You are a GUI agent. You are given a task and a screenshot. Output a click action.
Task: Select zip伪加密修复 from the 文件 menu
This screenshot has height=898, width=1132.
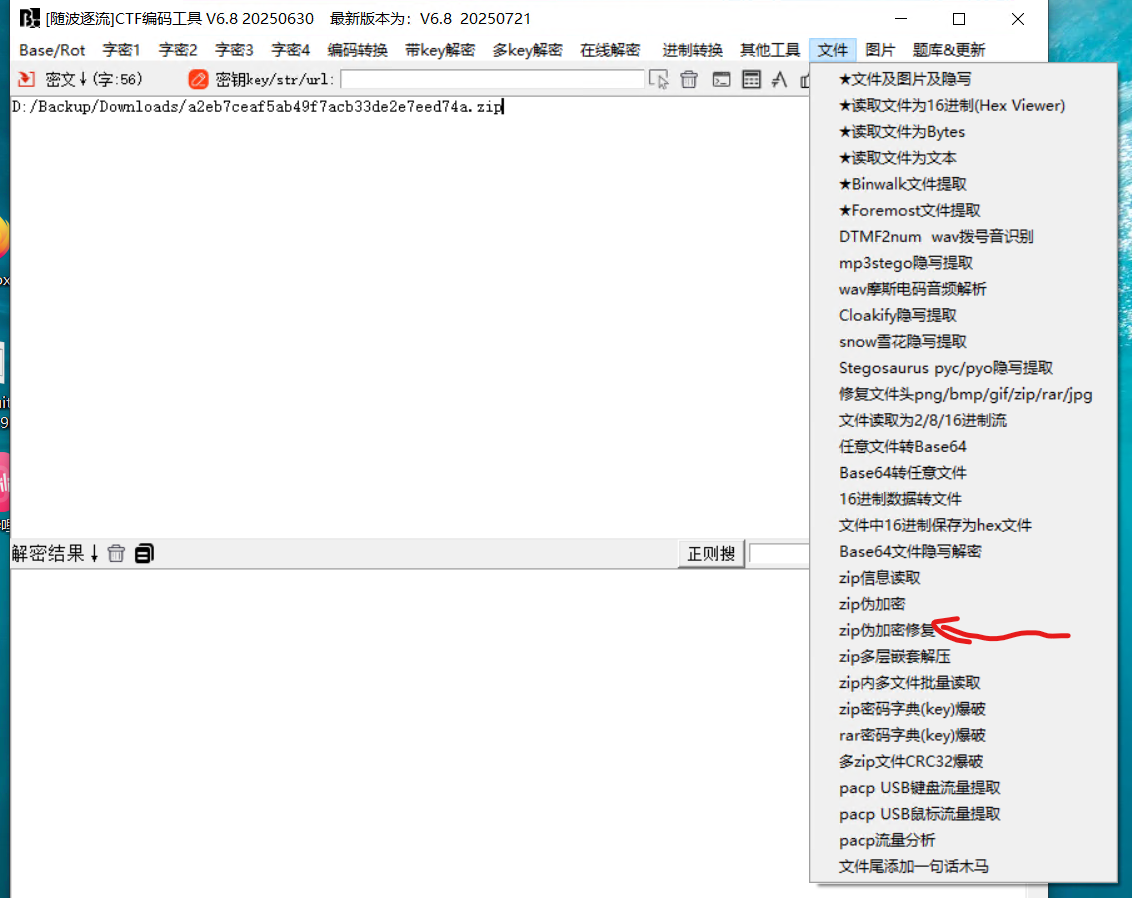[x=885, y=630]
